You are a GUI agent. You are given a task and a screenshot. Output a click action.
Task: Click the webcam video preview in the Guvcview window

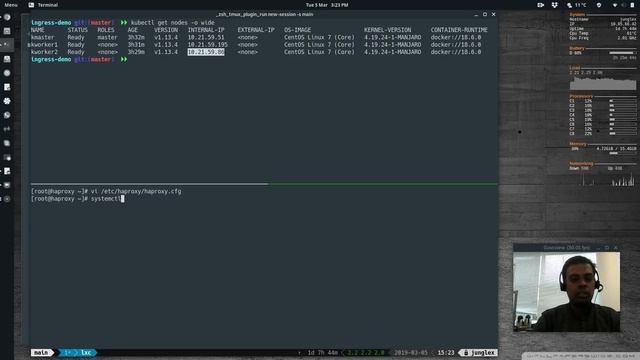click(567, 292)
